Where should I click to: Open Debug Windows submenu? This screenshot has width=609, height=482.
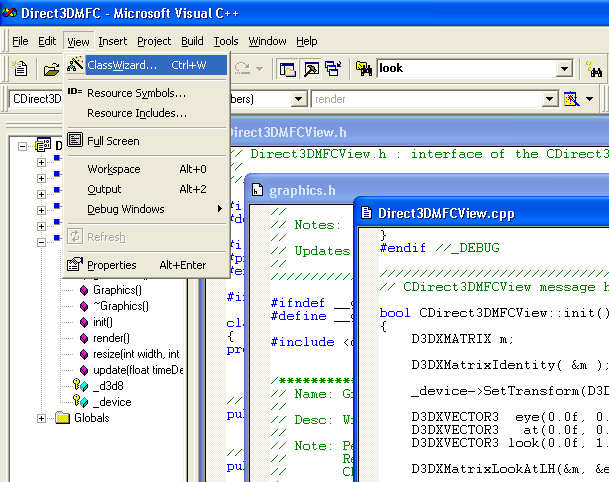[x=146, y=209]
